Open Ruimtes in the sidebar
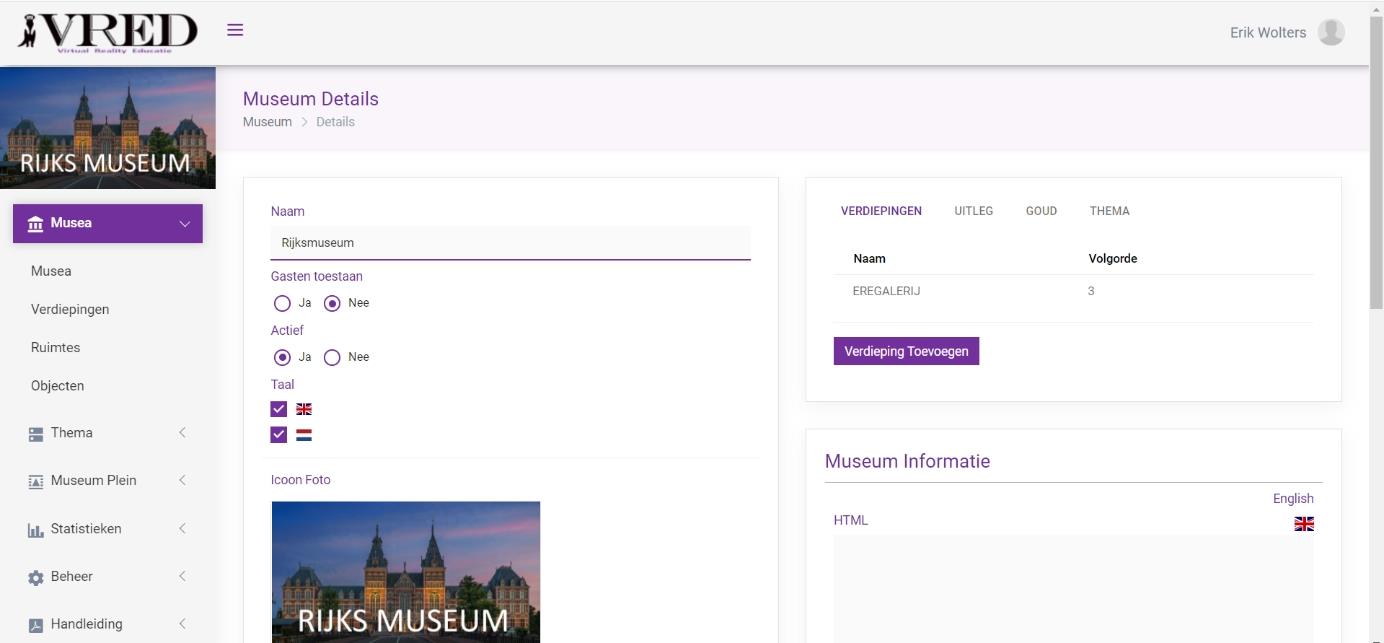The image size is (1384, 643). click(x=55, y=347)
